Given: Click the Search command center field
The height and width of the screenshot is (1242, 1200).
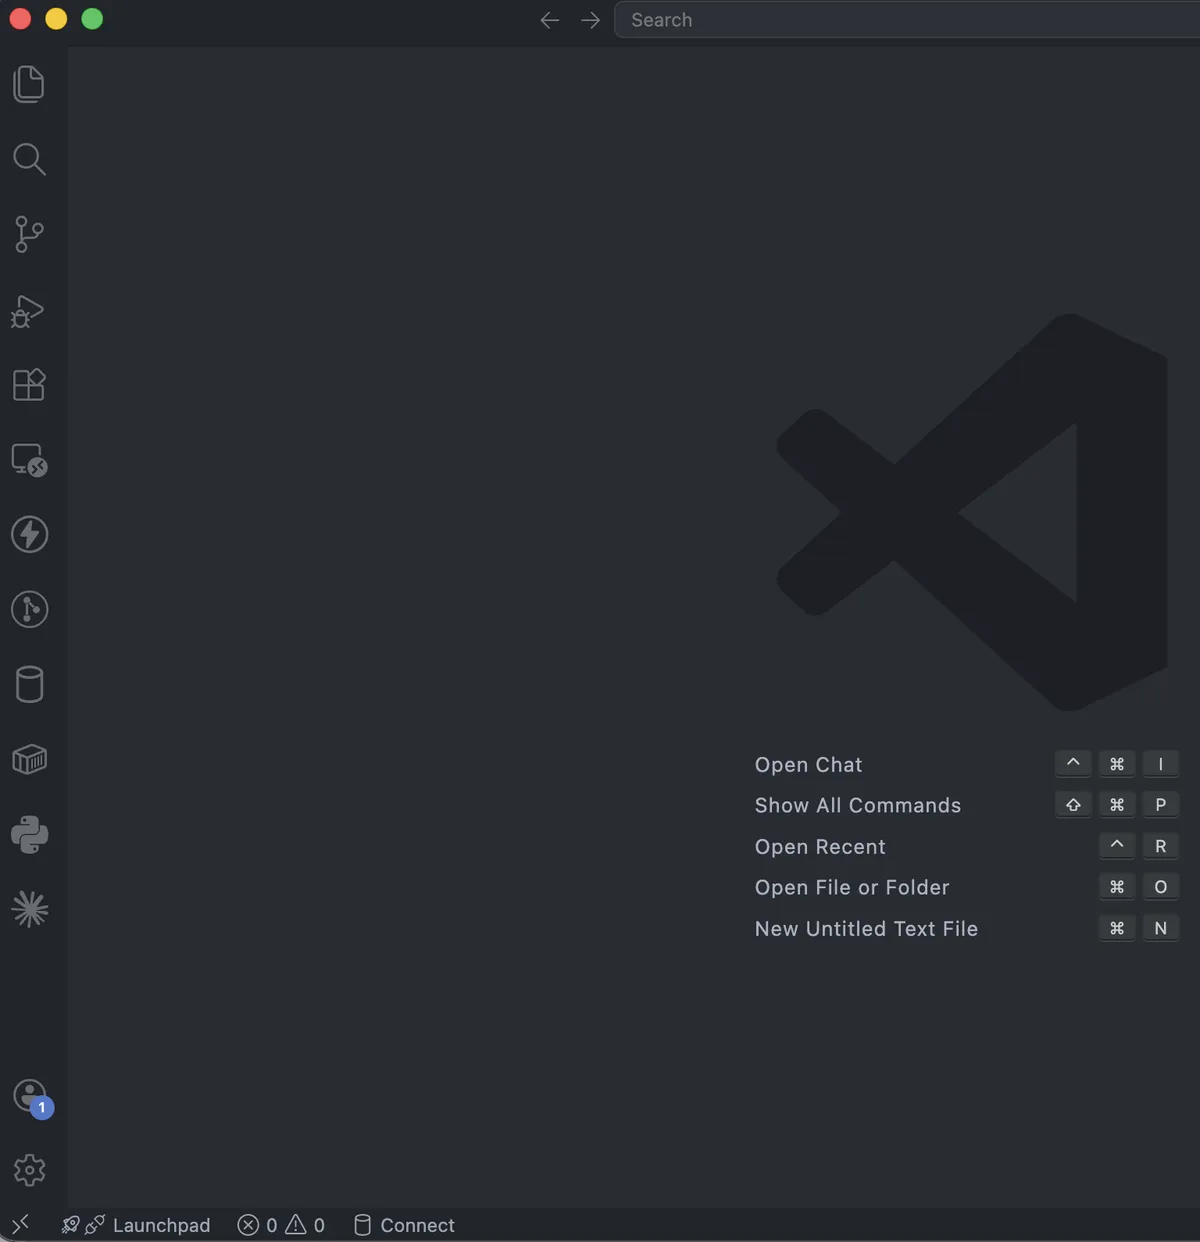Looking at the screenshot, I should pyautogui.click(x=906, y=20).
